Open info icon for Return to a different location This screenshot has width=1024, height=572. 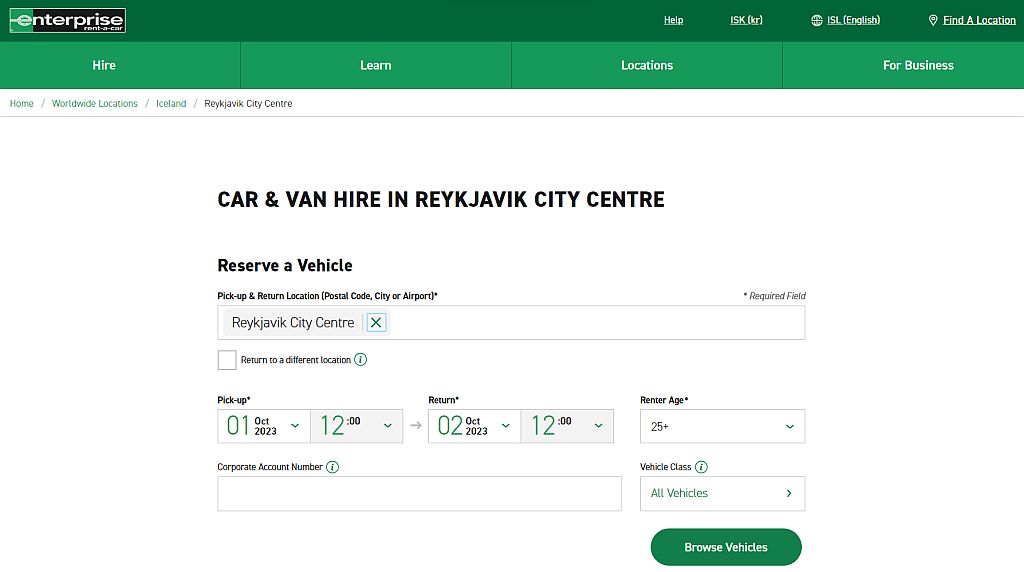coord(360,360)
